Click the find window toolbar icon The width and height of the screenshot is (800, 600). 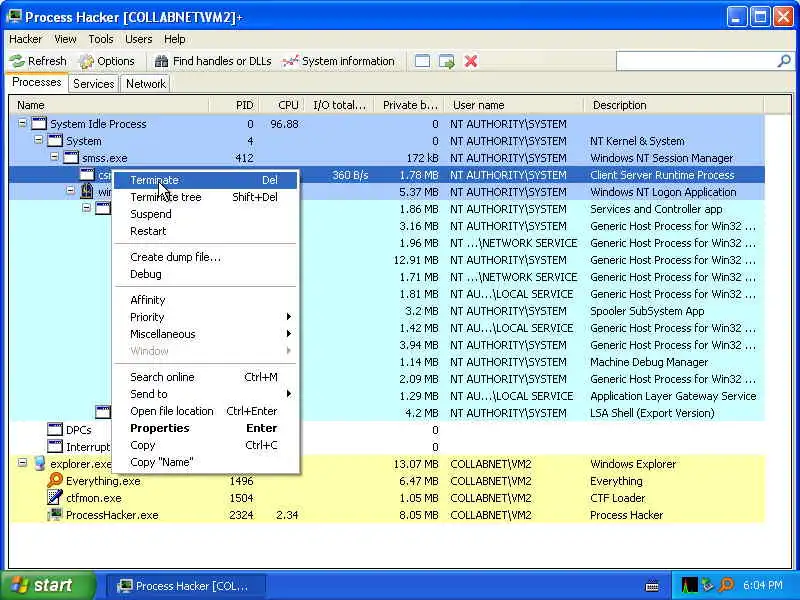click(422, 61)
